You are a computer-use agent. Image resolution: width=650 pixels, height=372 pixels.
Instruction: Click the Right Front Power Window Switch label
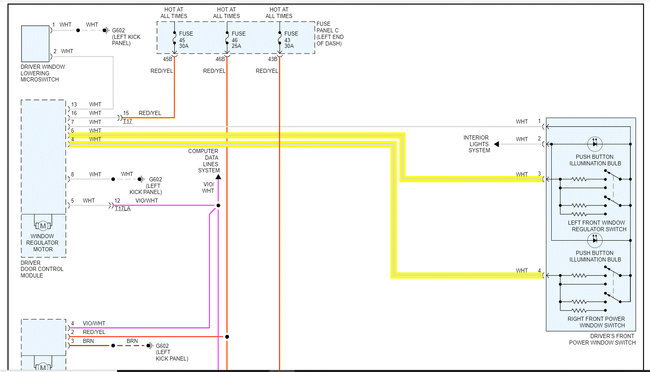coord(596,322)
